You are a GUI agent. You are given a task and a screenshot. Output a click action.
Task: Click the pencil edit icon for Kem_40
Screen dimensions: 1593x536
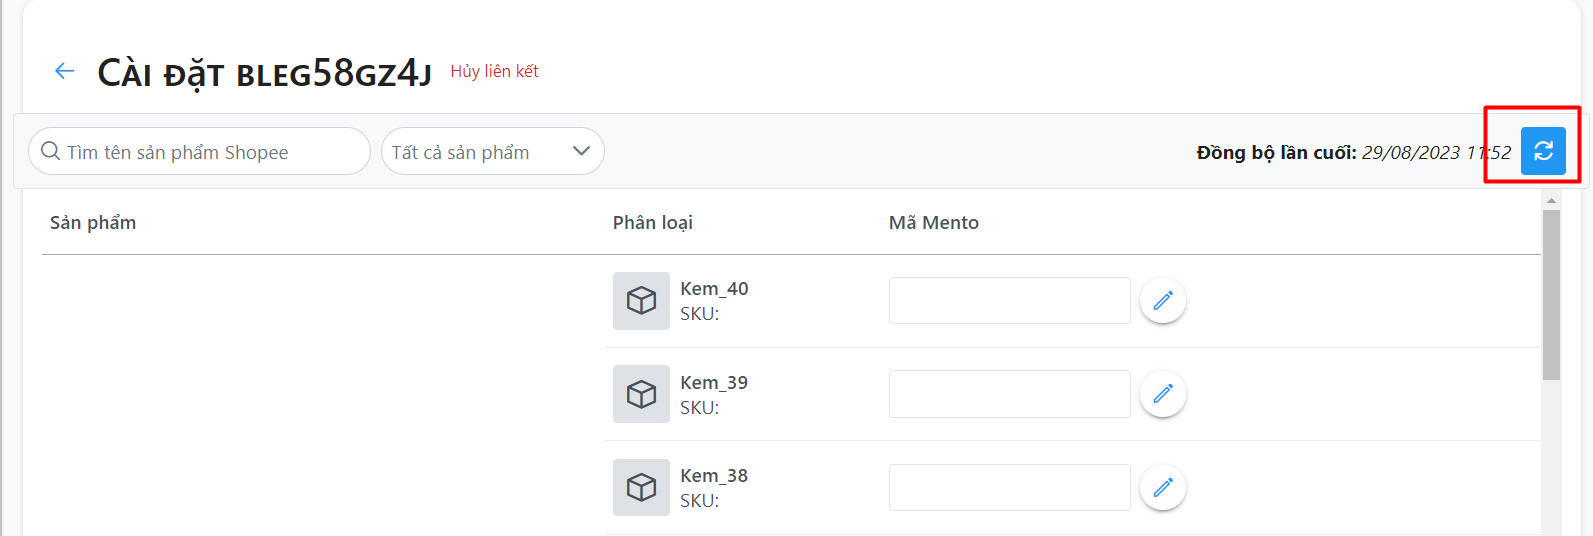click(x=1163, y=300)
